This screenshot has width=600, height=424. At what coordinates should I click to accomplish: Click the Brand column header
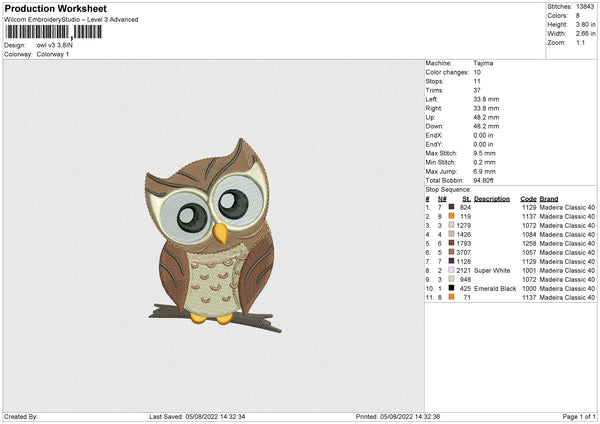pyautogui.click(x=549, y=199)
